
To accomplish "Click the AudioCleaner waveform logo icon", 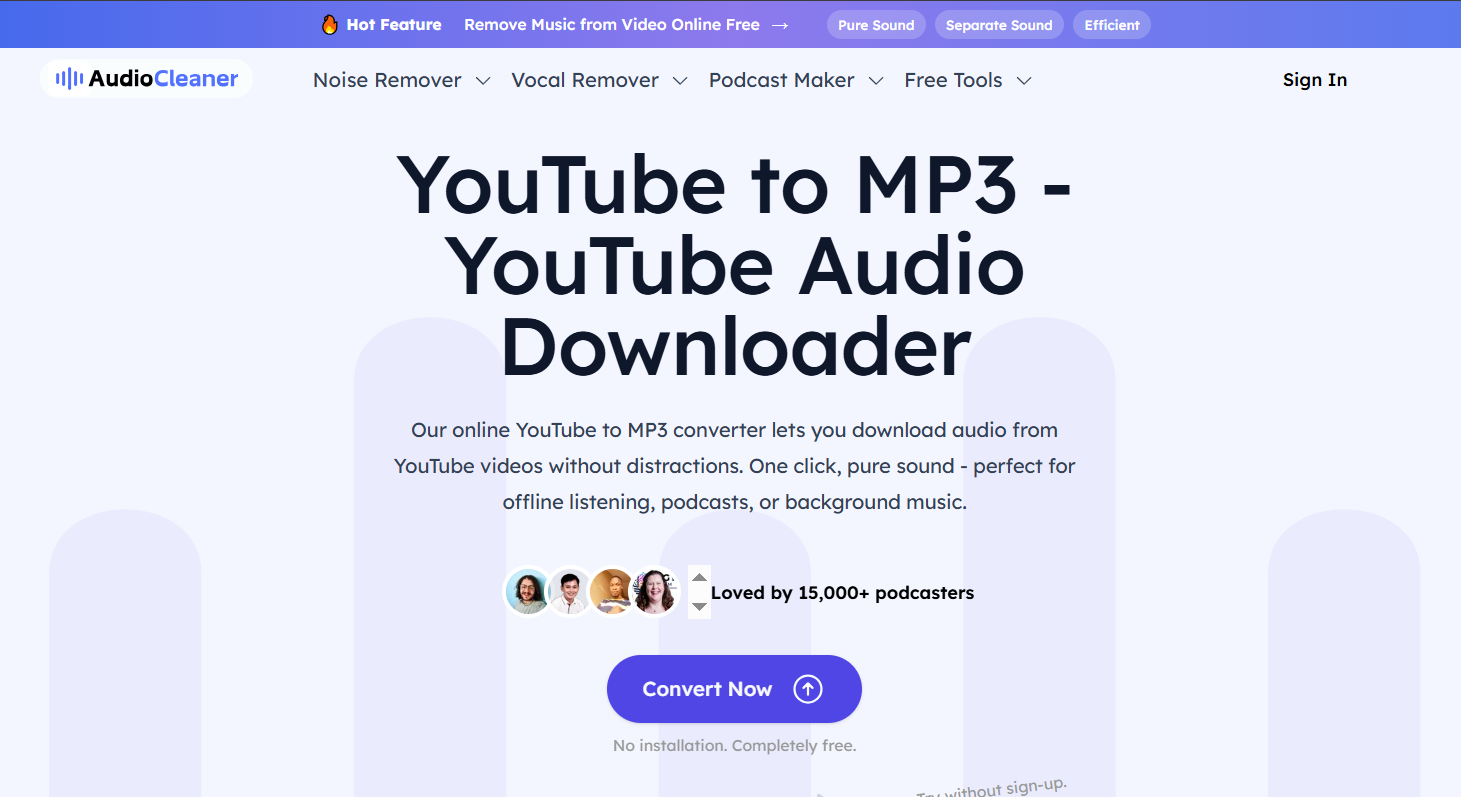I will tap(67, 79).
